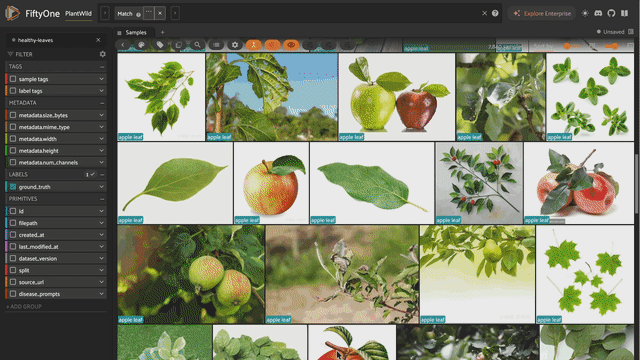Open sidebar filter settings gear

102,54
